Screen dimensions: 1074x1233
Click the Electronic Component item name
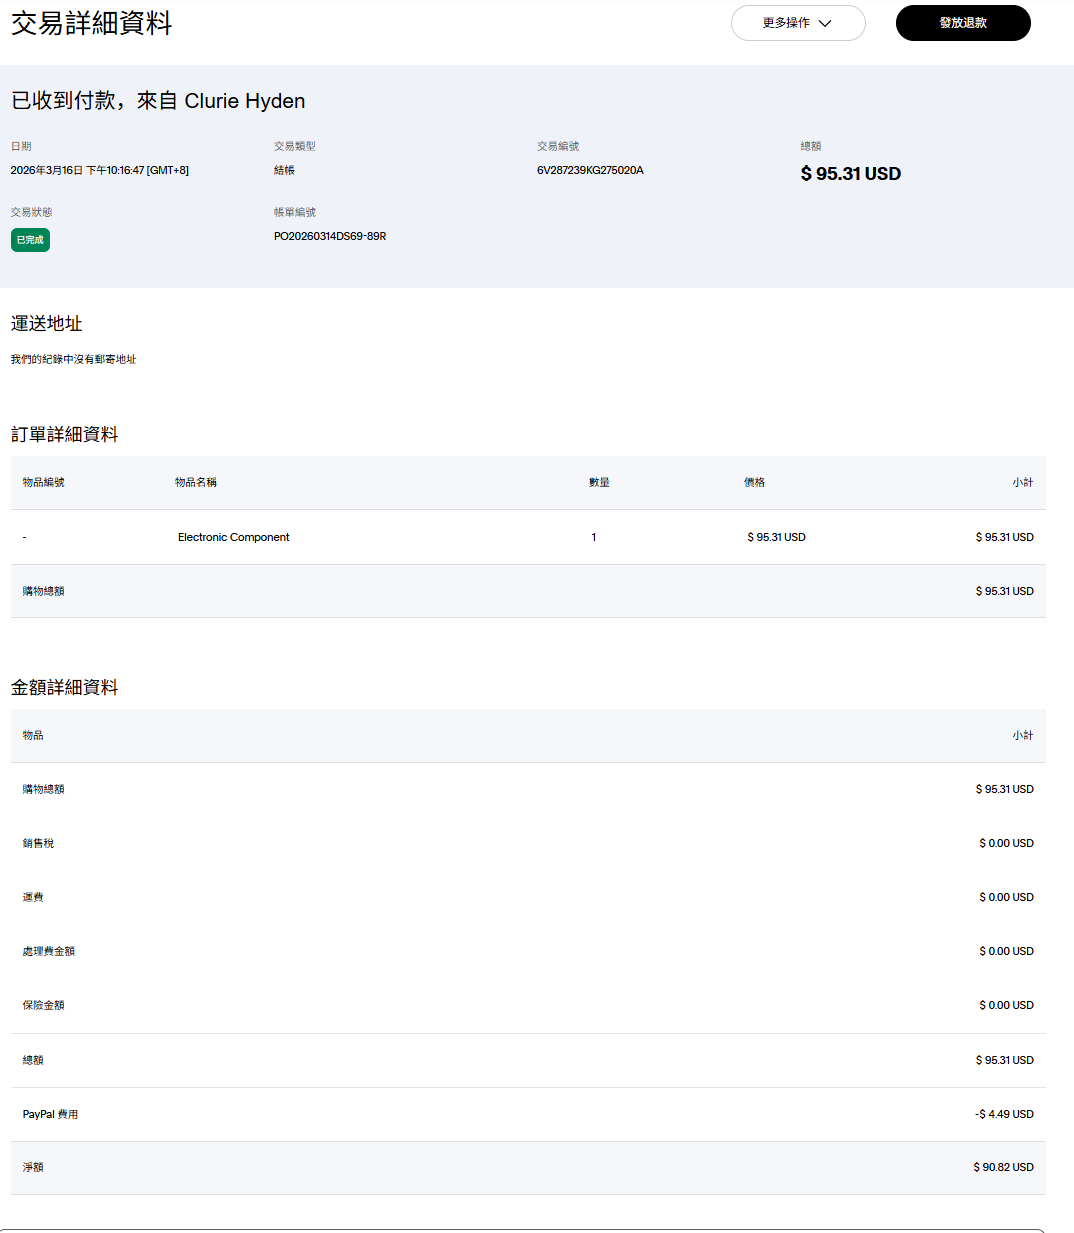click(x=233, y=537)
